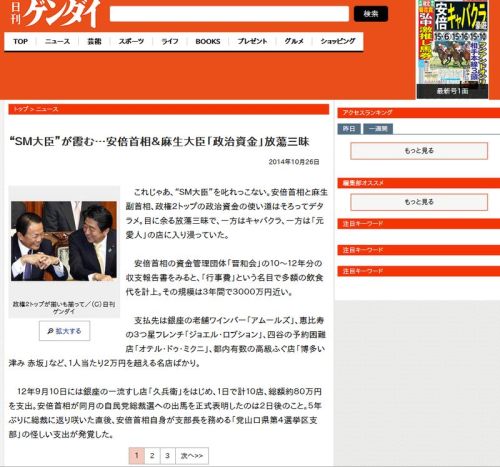This screenshot has height=467, width=500.
Task: Go to page 3 in pagination
Action: coord(167,455)
